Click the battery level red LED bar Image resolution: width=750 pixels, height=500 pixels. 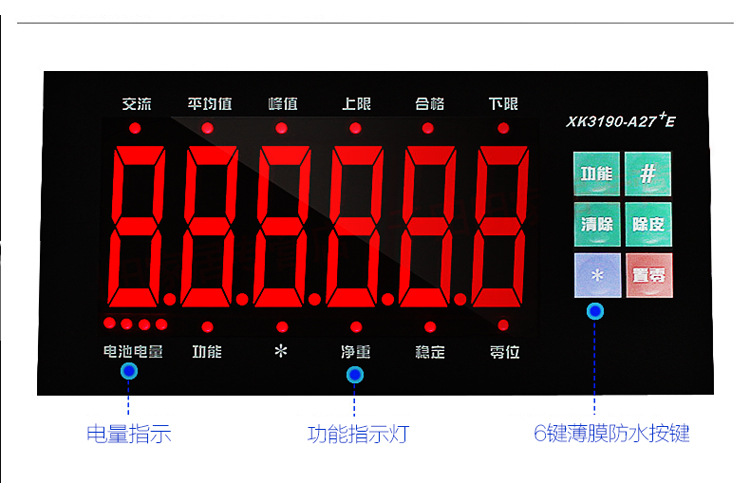(x=134, y=324)
